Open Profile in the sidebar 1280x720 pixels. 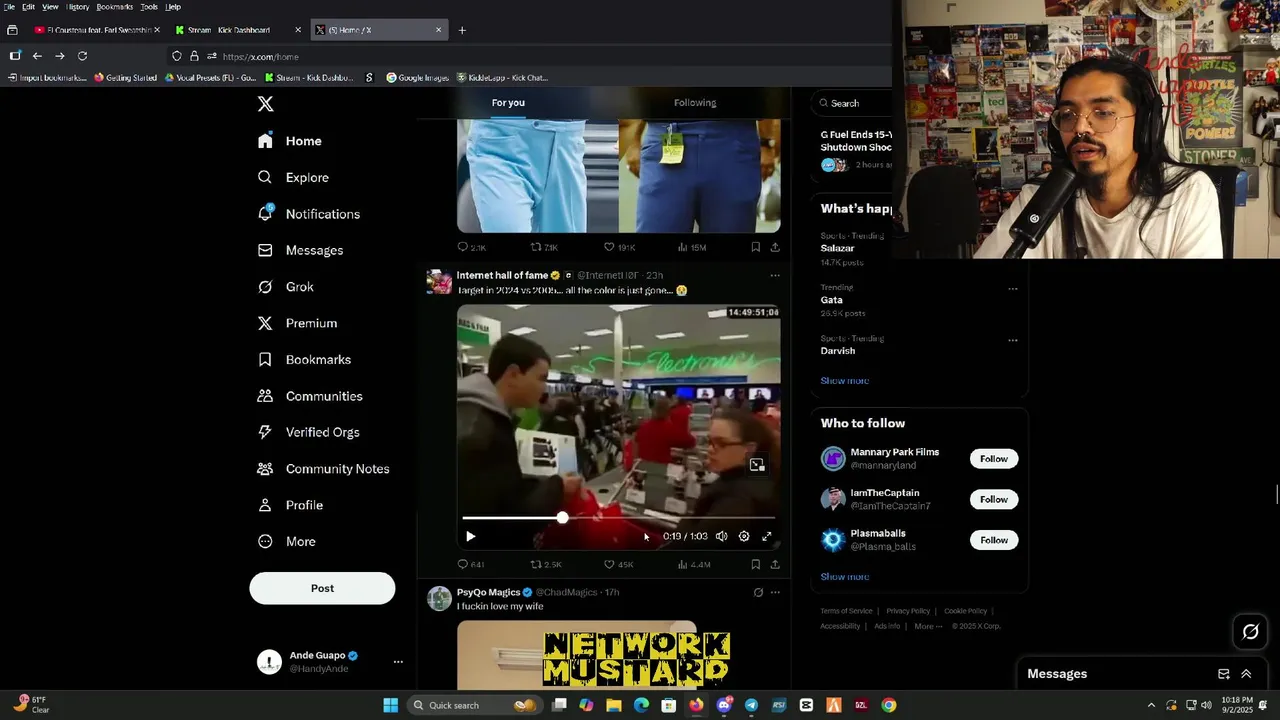[290, 505]
